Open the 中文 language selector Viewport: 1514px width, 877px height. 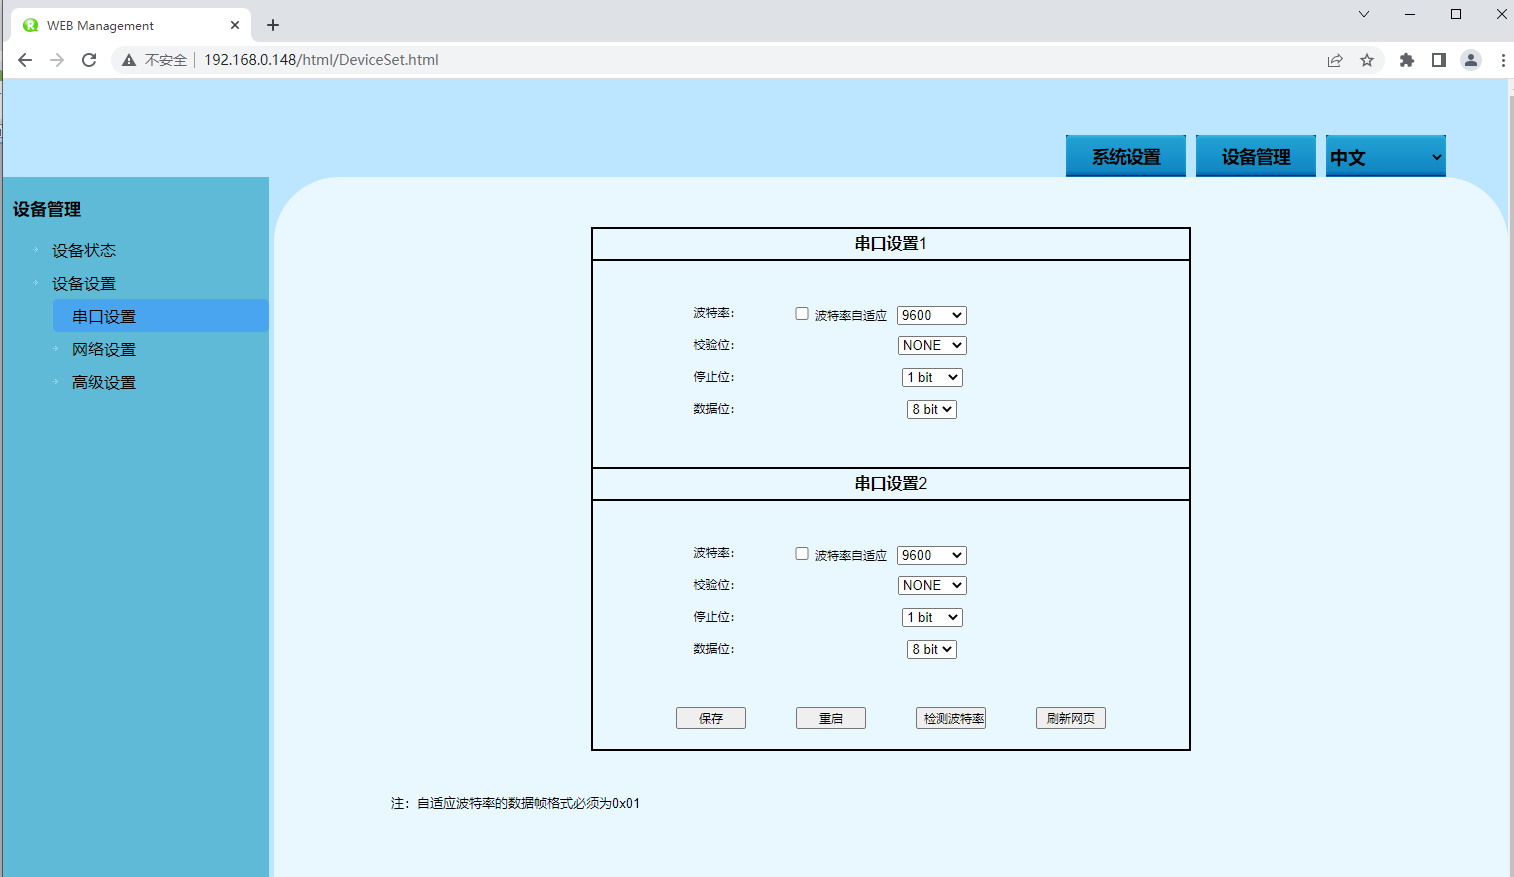(x=1385, y=157)
